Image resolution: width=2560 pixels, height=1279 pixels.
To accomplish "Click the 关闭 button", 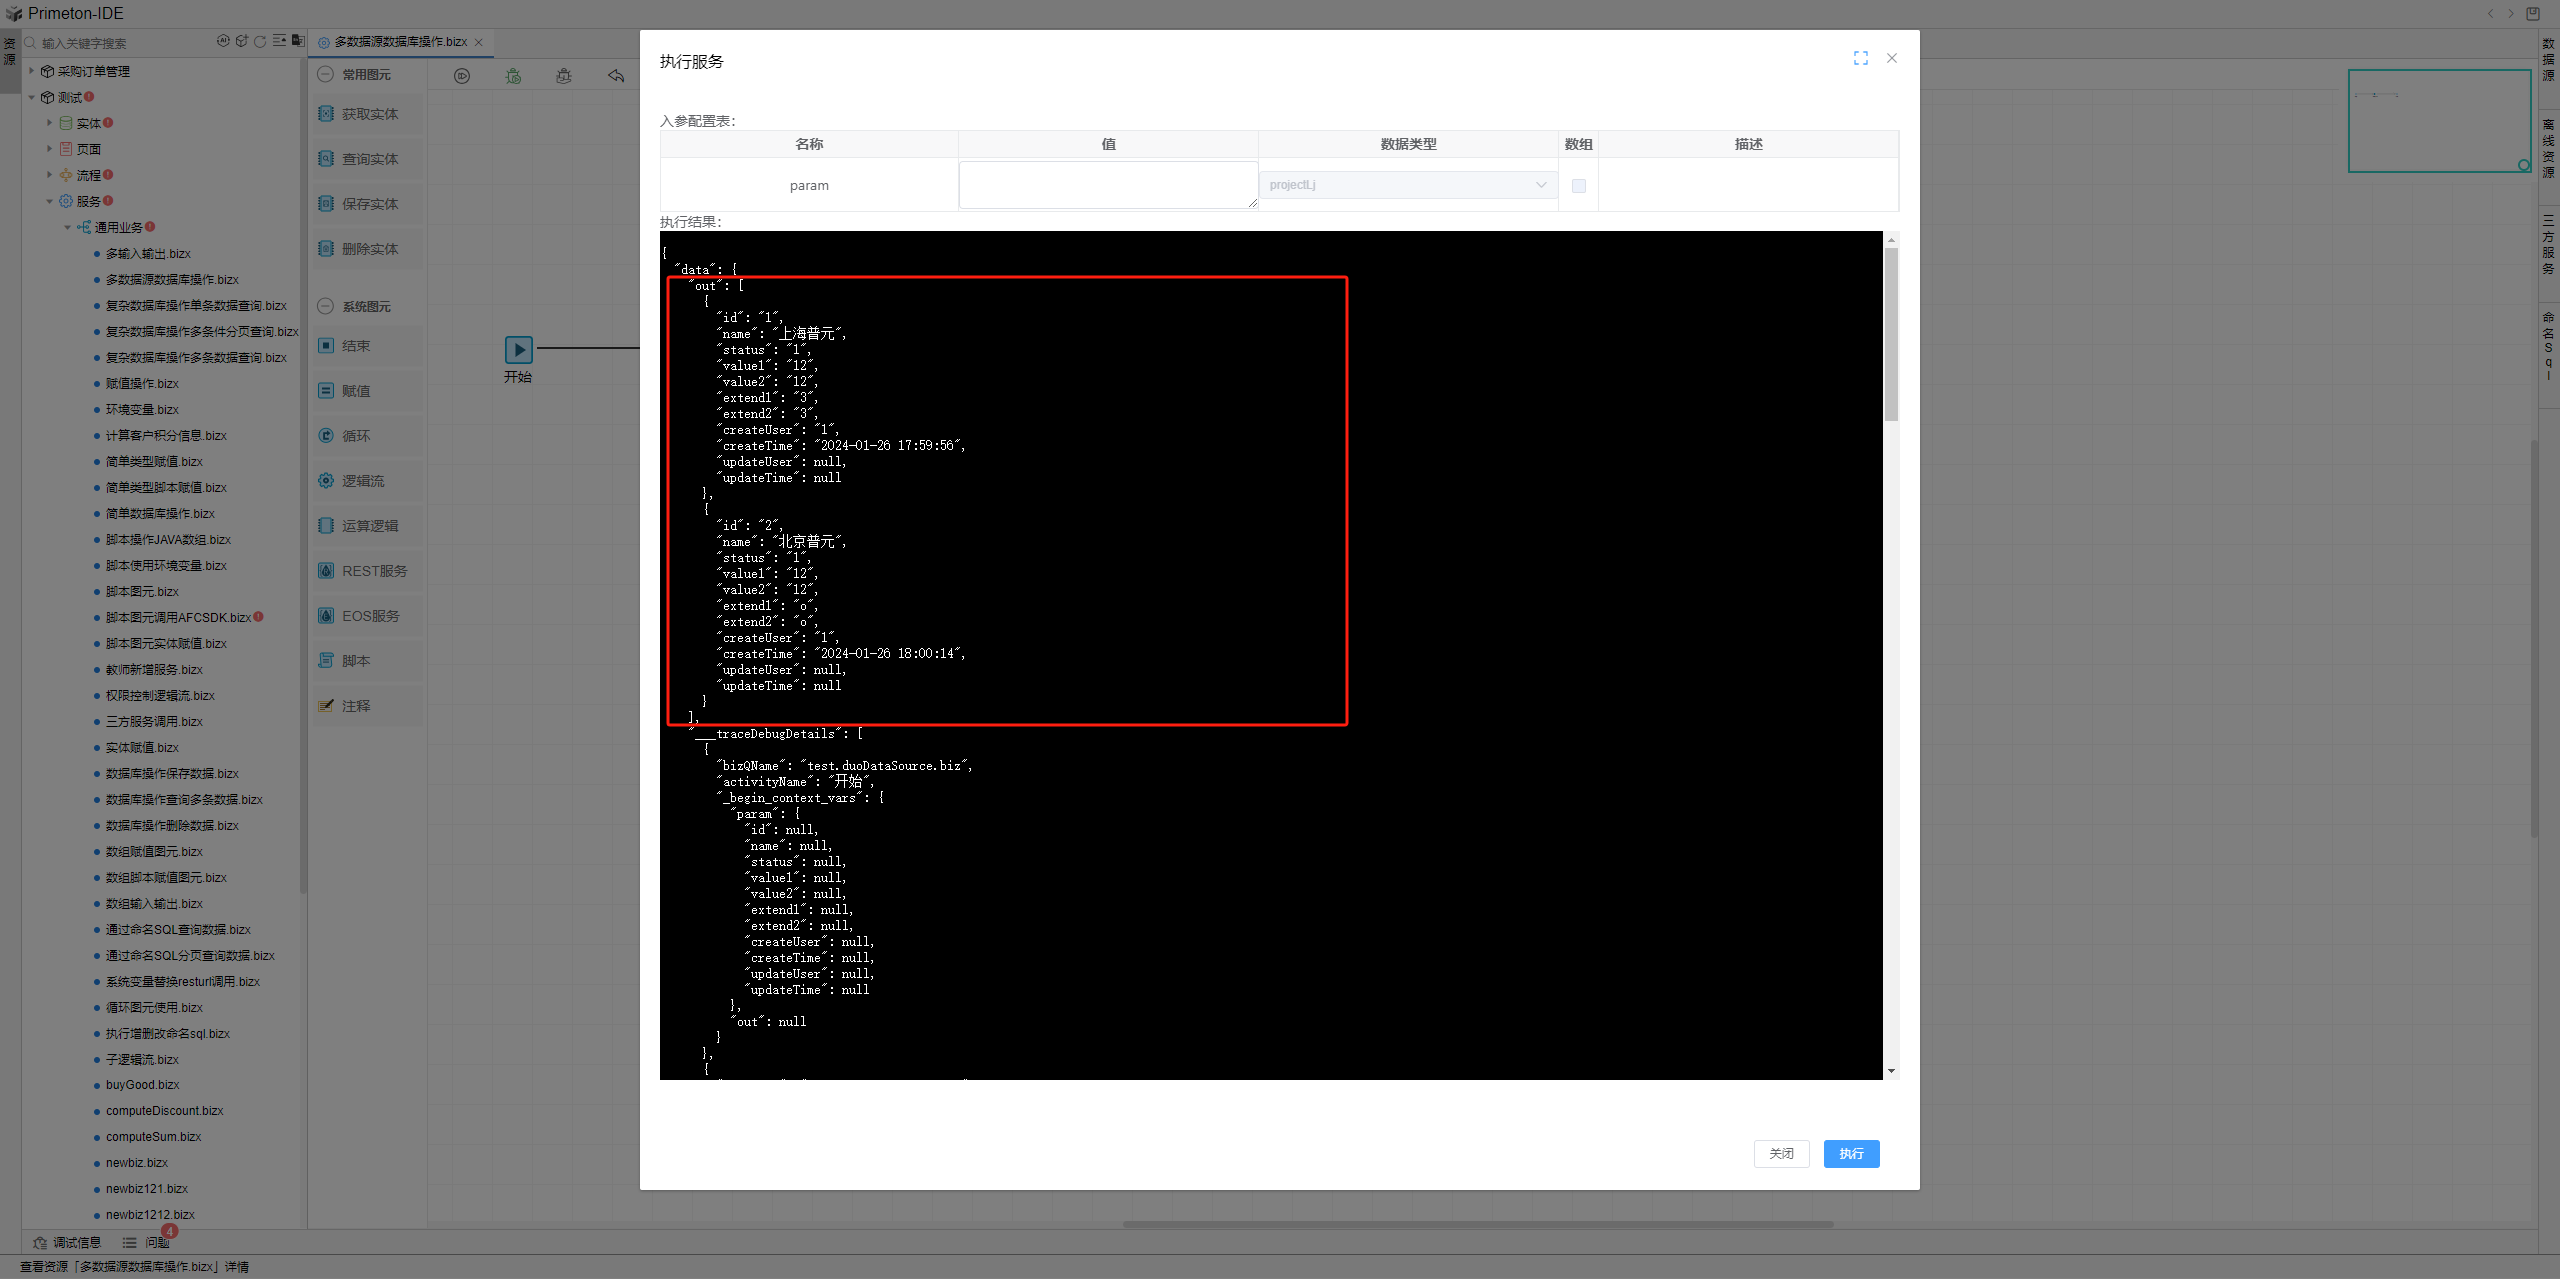I will tap(1780, 1153).
